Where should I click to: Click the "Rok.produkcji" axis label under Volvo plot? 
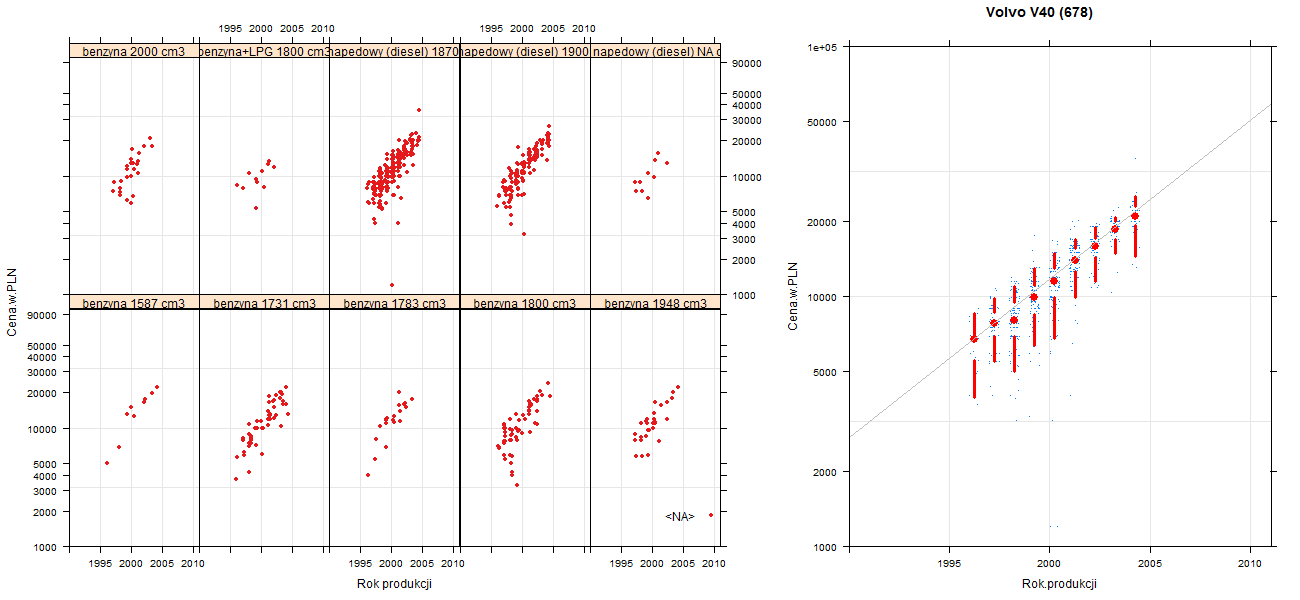pos(1060,584)
